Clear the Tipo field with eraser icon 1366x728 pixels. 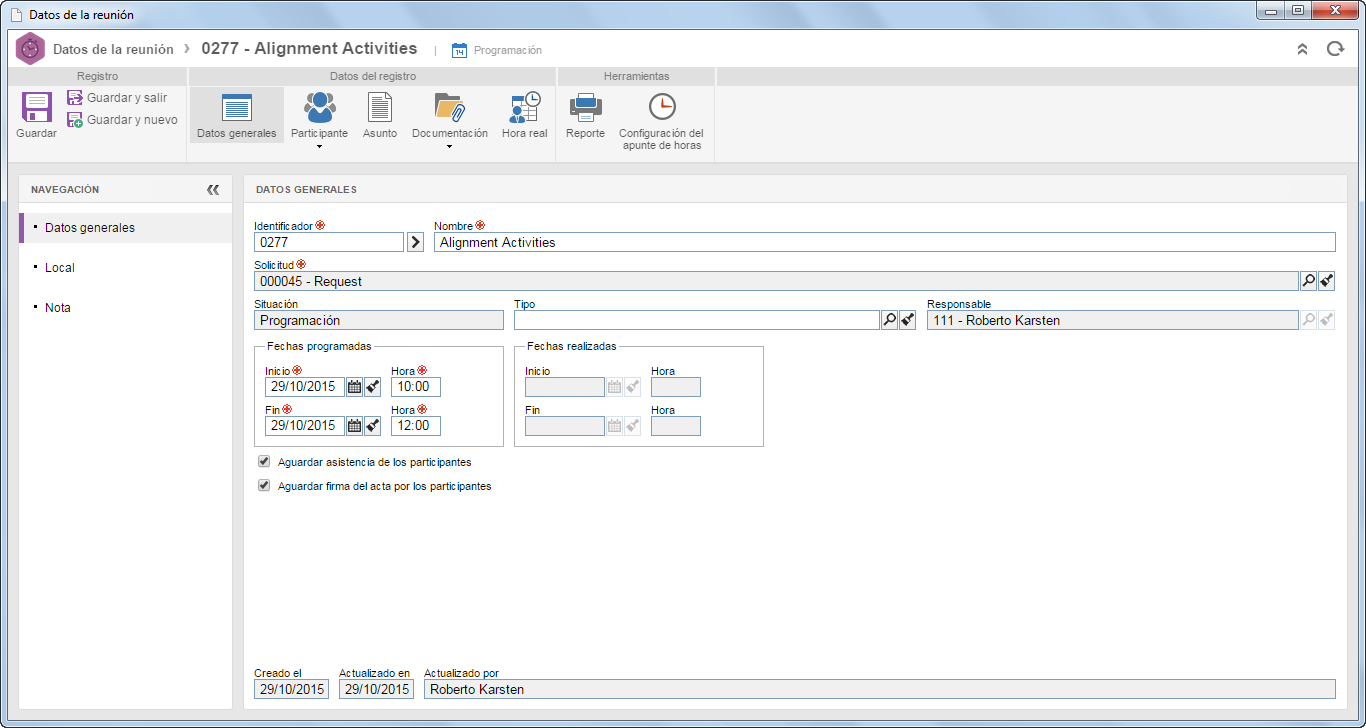tap(907, 320)
